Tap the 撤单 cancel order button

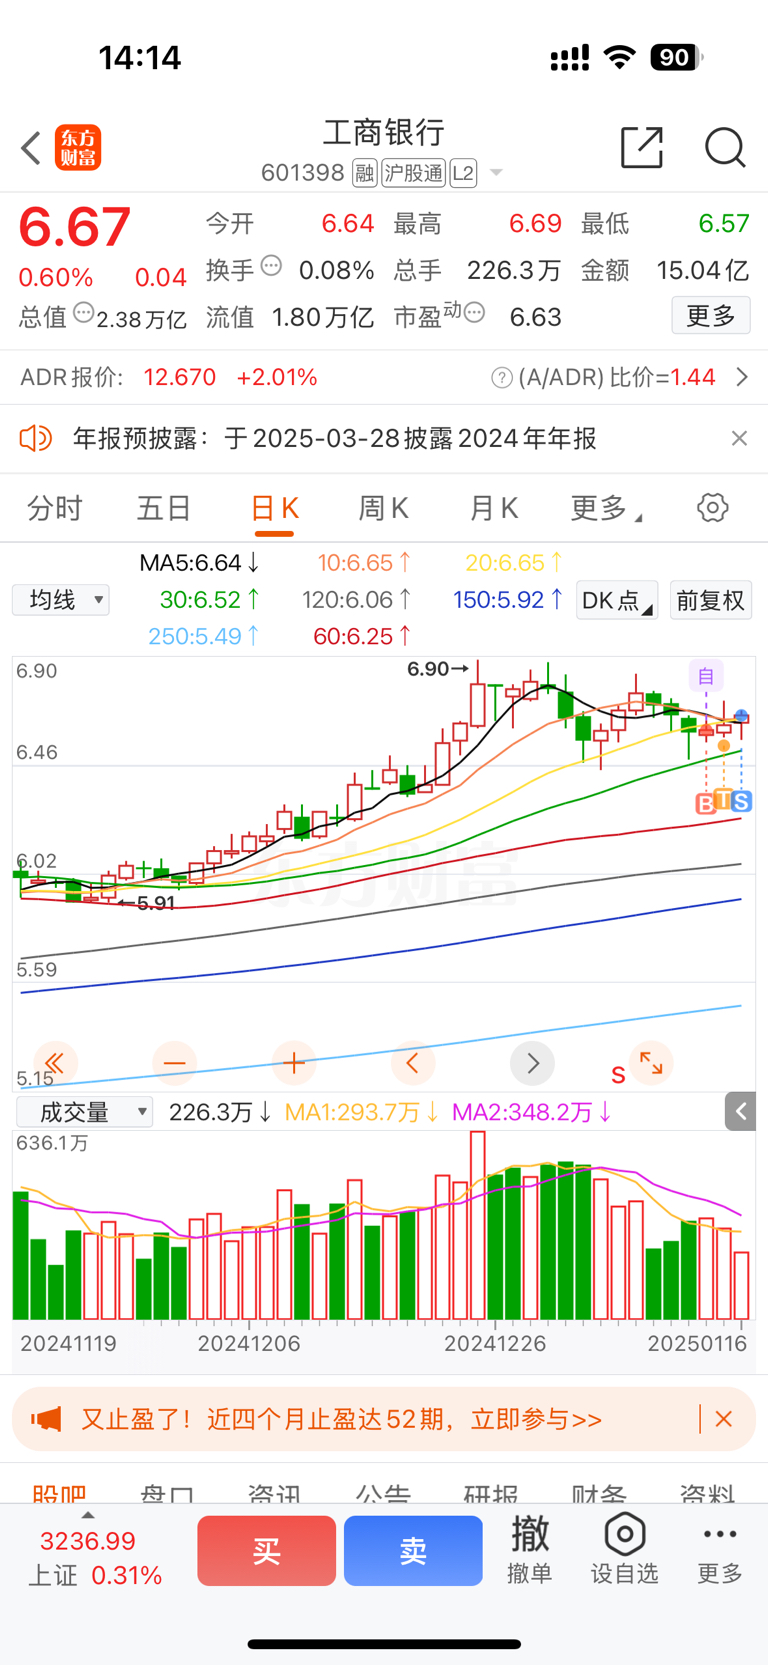[x=530, y=1549]
